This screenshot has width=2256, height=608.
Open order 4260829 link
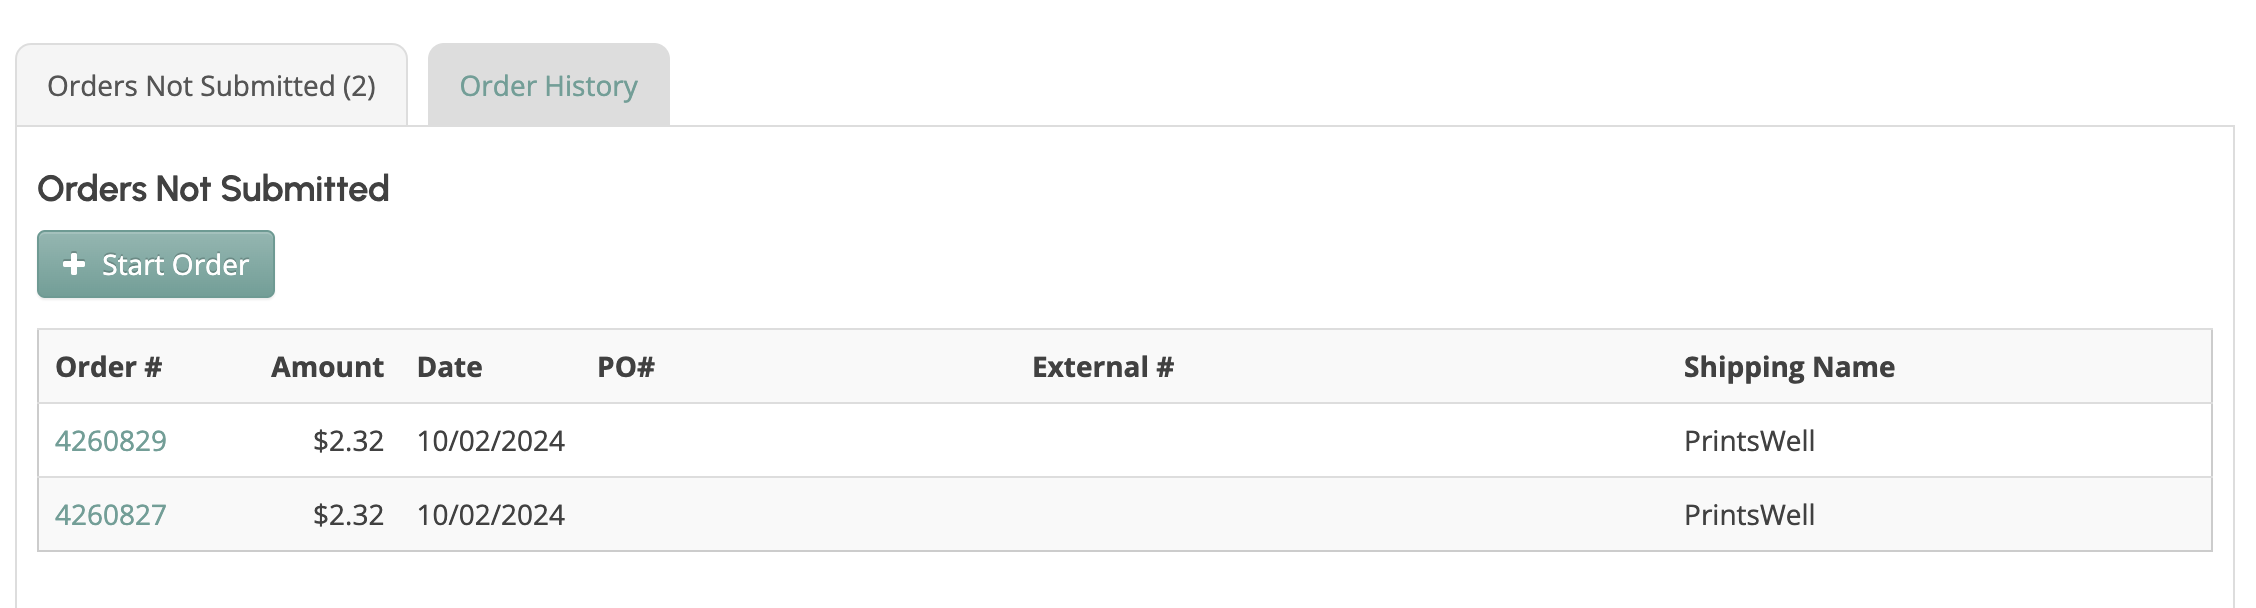click(x=111, y=441)
